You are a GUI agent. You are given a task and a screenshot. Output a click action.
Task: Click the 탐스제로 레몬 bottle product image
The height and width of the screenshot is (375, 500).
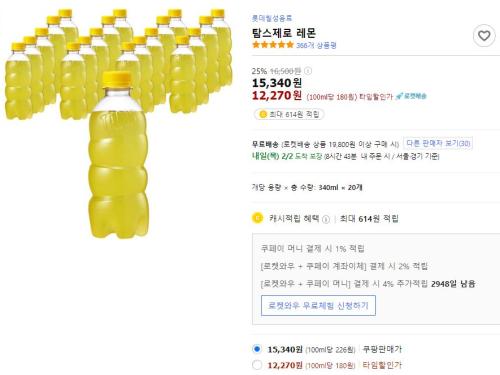[x=118, y=123]
